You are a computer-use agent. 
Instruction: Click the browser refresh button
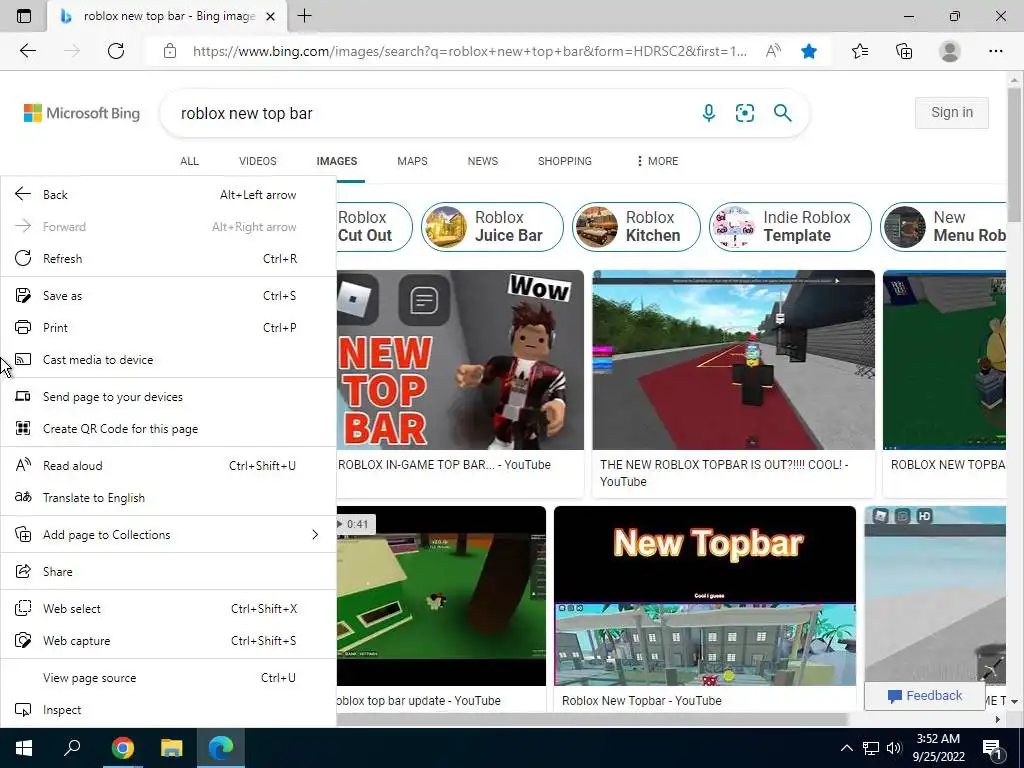(116, 51)
